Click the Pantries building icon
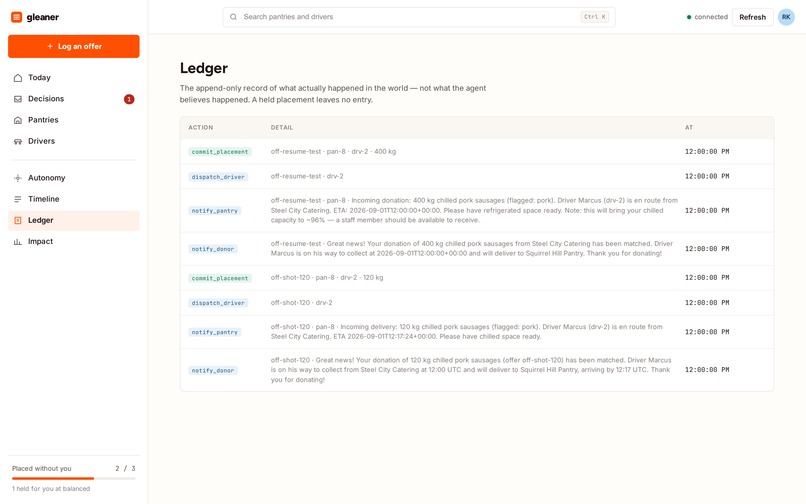The width and height of the screenshot is (806, 504). (x=18, y=120)
